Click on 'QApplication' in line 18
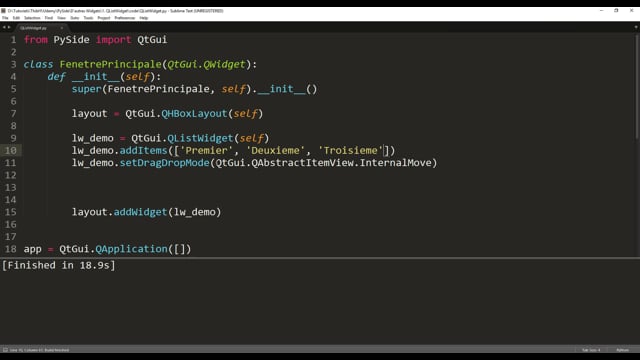The image size is (640, 360). click(131, 249)
